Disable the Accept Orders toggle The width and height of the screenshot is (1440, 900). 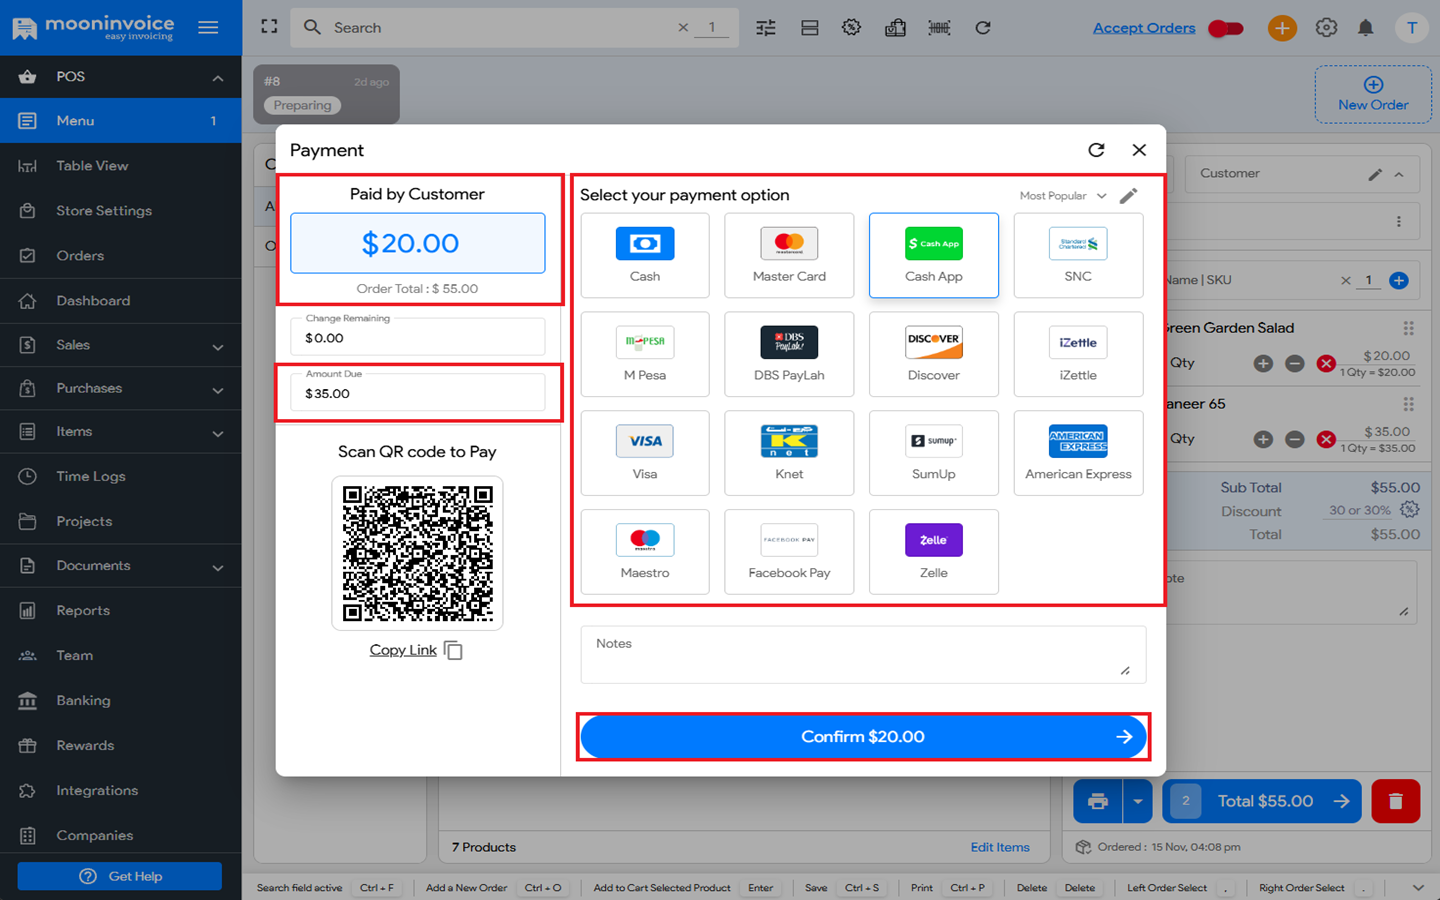(x=1224, y=28)
